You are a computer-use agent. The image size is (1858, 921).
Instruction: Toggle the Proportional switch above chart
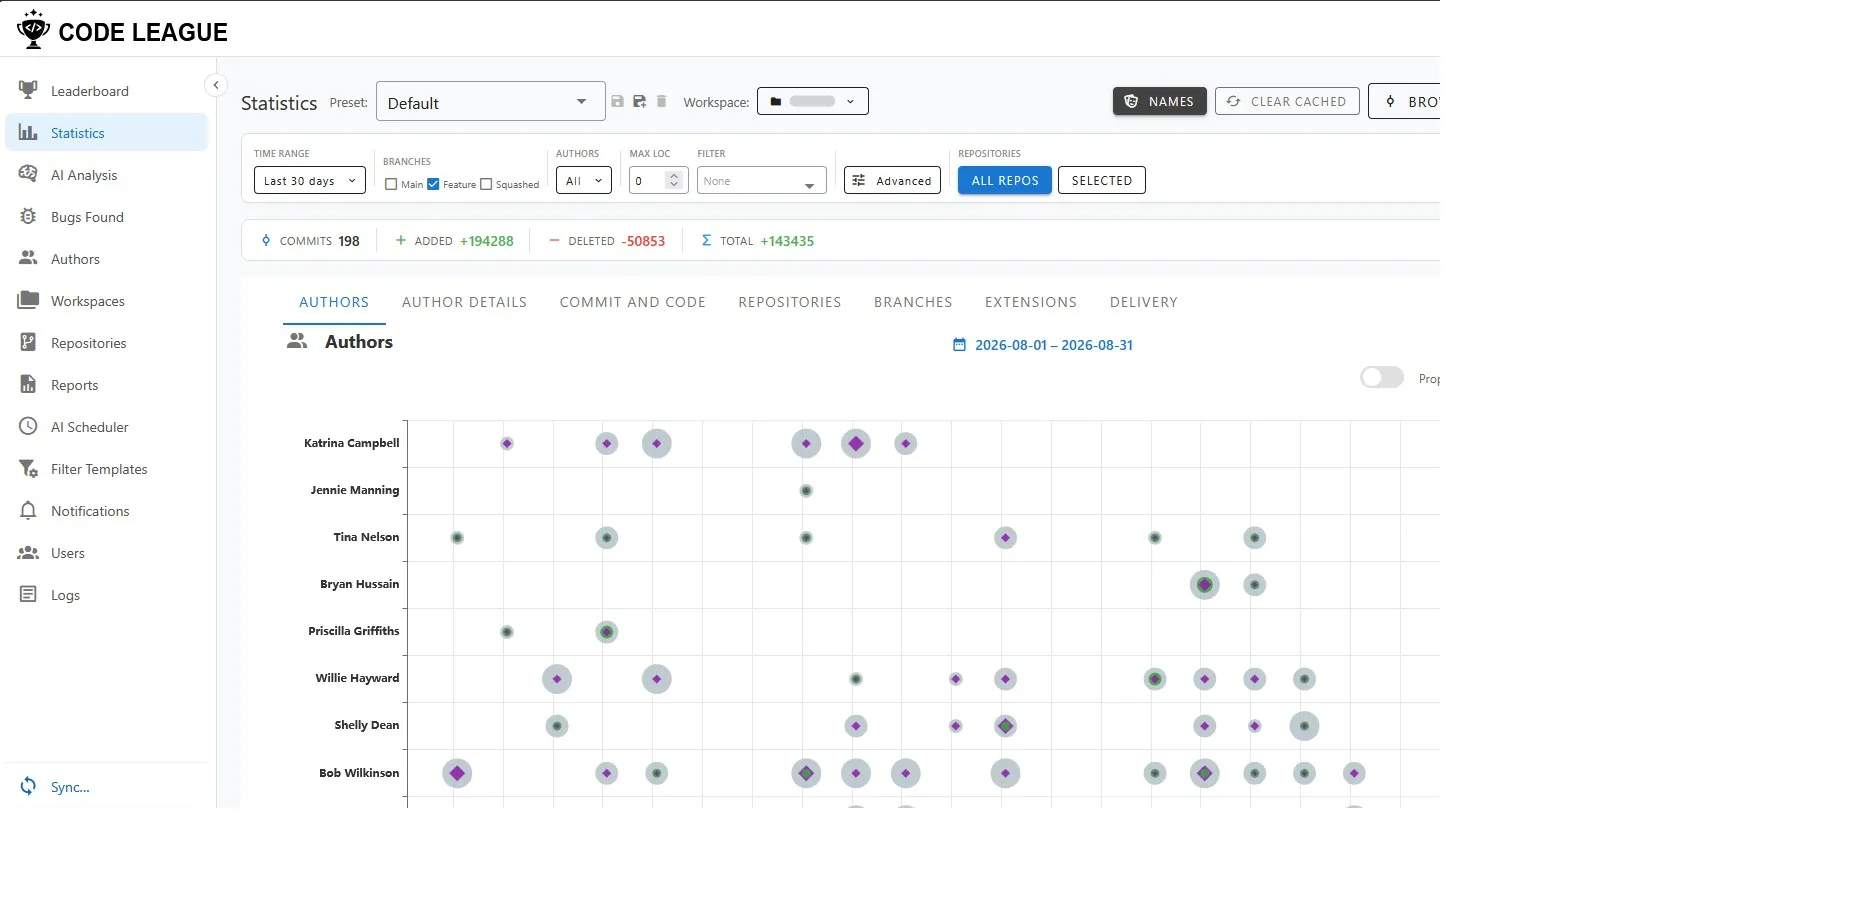coord(1382,377)
